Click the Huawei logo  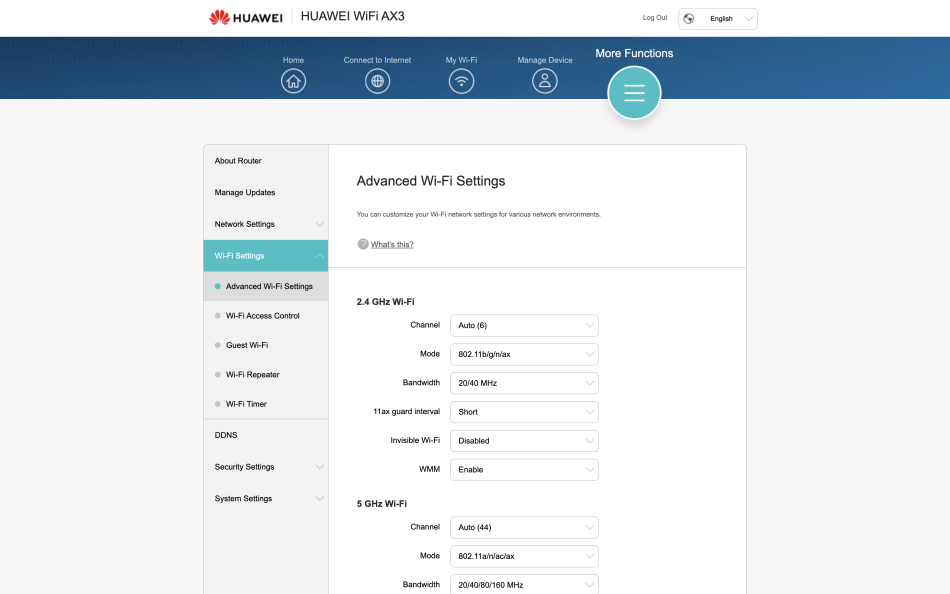pos(246,18)
